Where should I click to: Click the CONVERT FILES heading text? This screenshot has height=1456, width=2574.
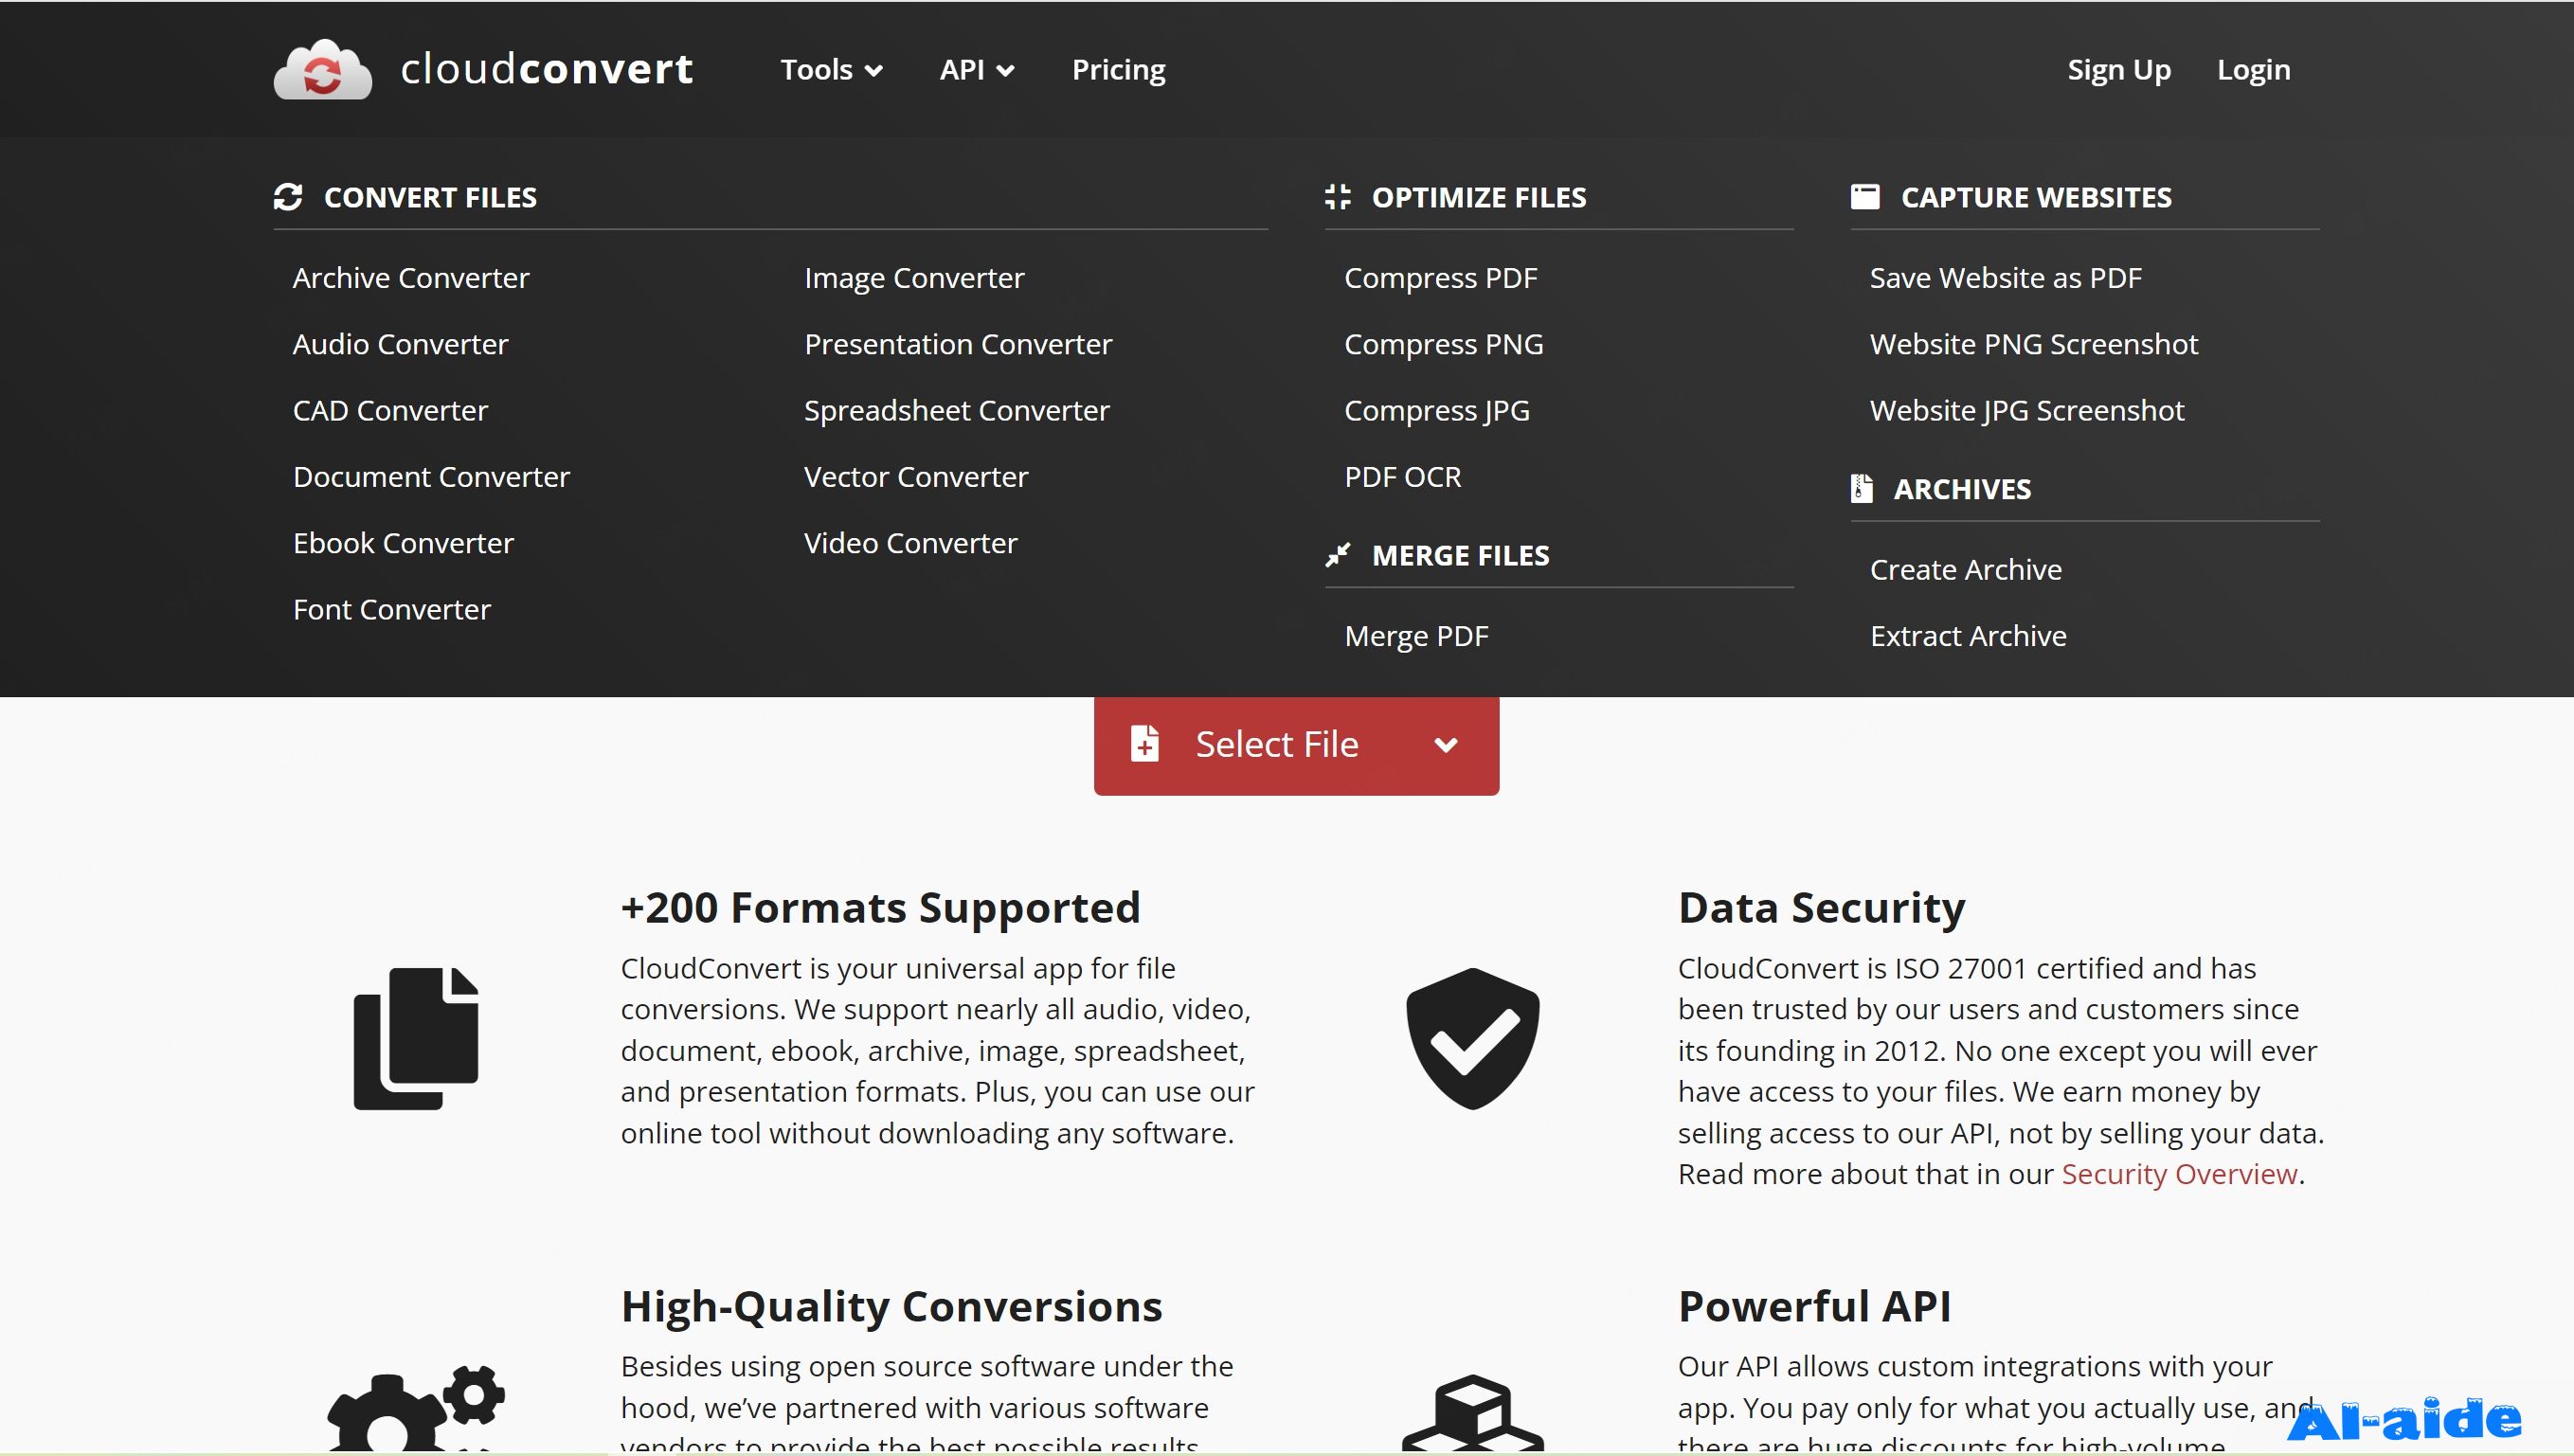pos(430,197)
